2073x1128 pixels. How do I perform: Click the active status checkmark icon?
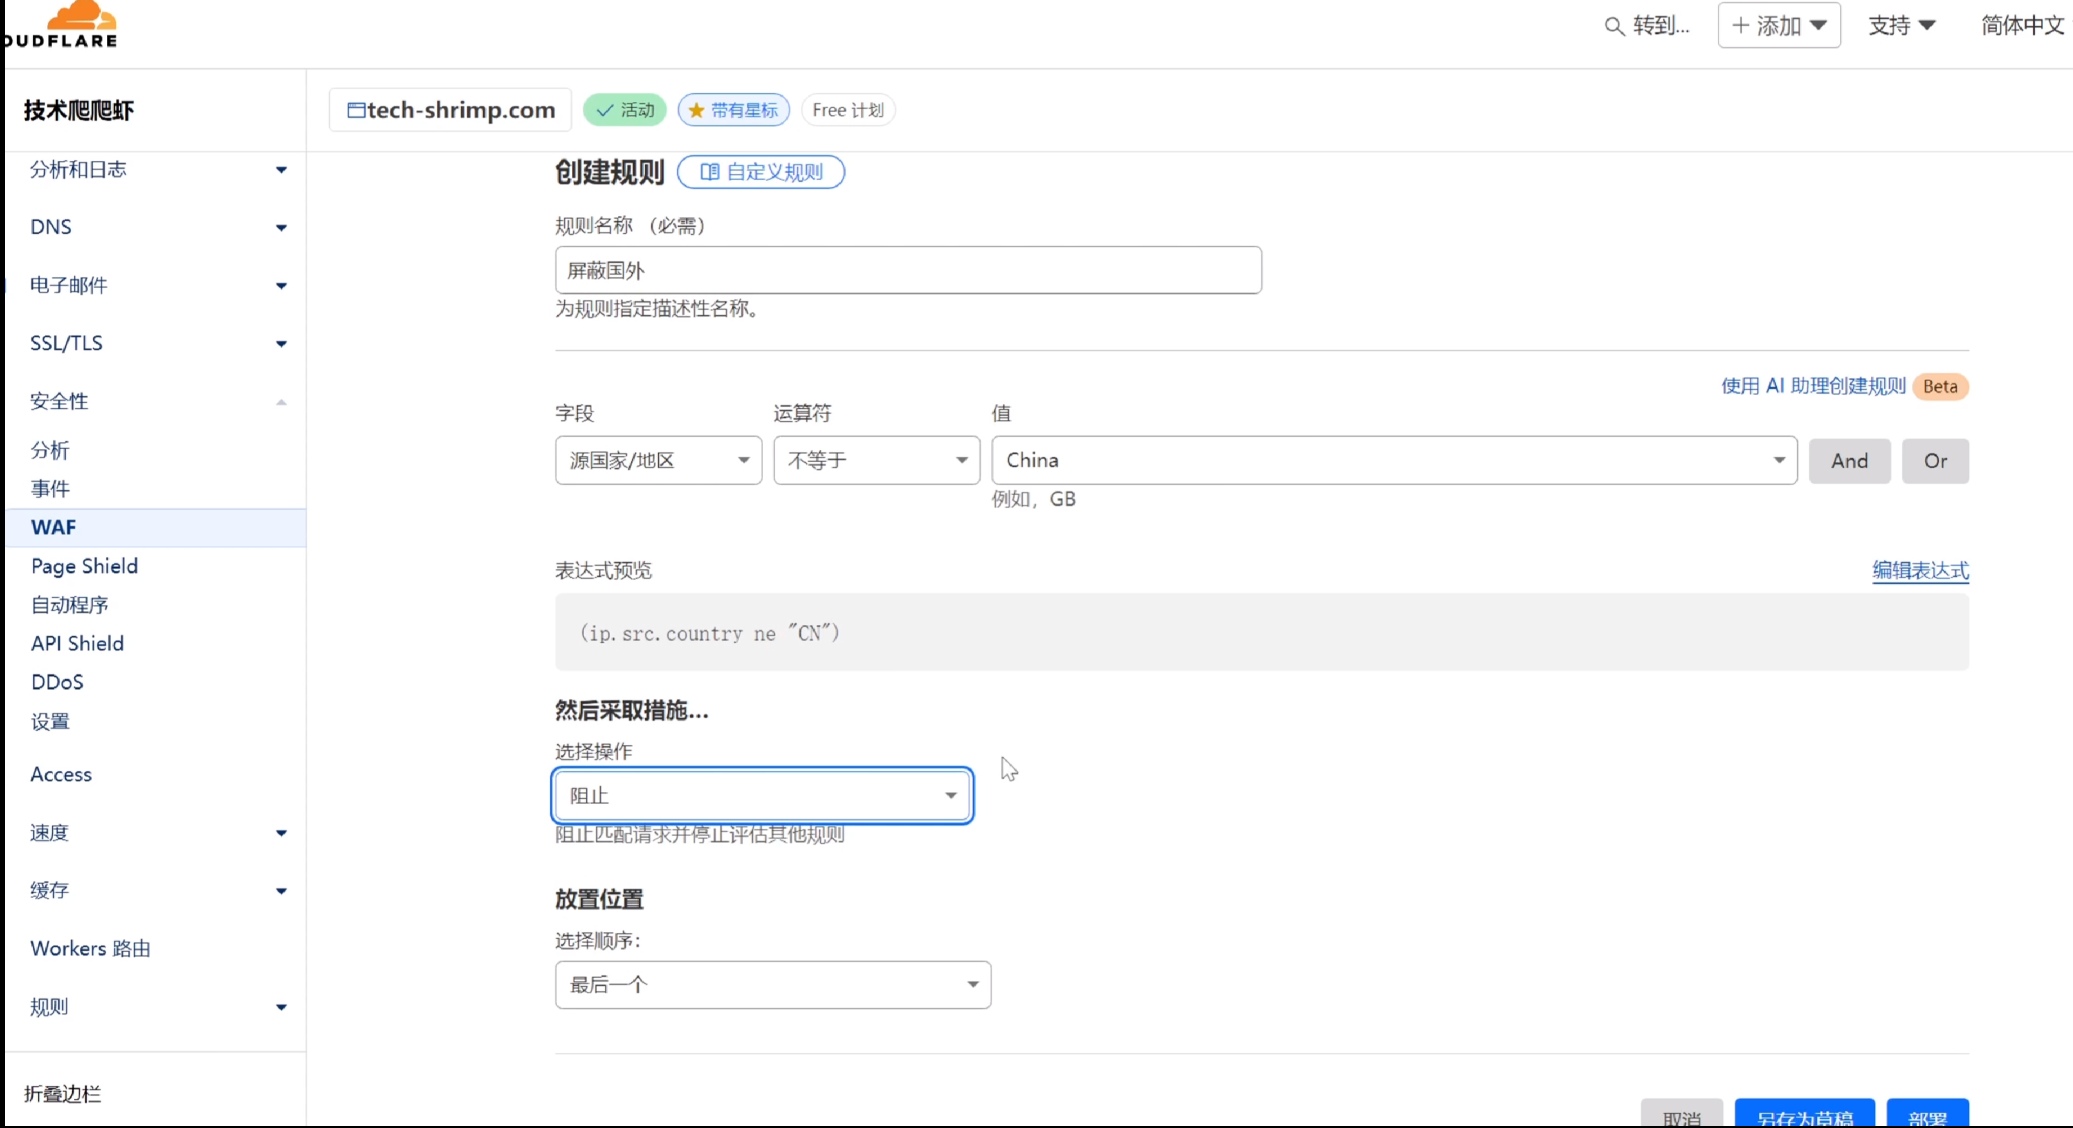(x=605, y=110)
